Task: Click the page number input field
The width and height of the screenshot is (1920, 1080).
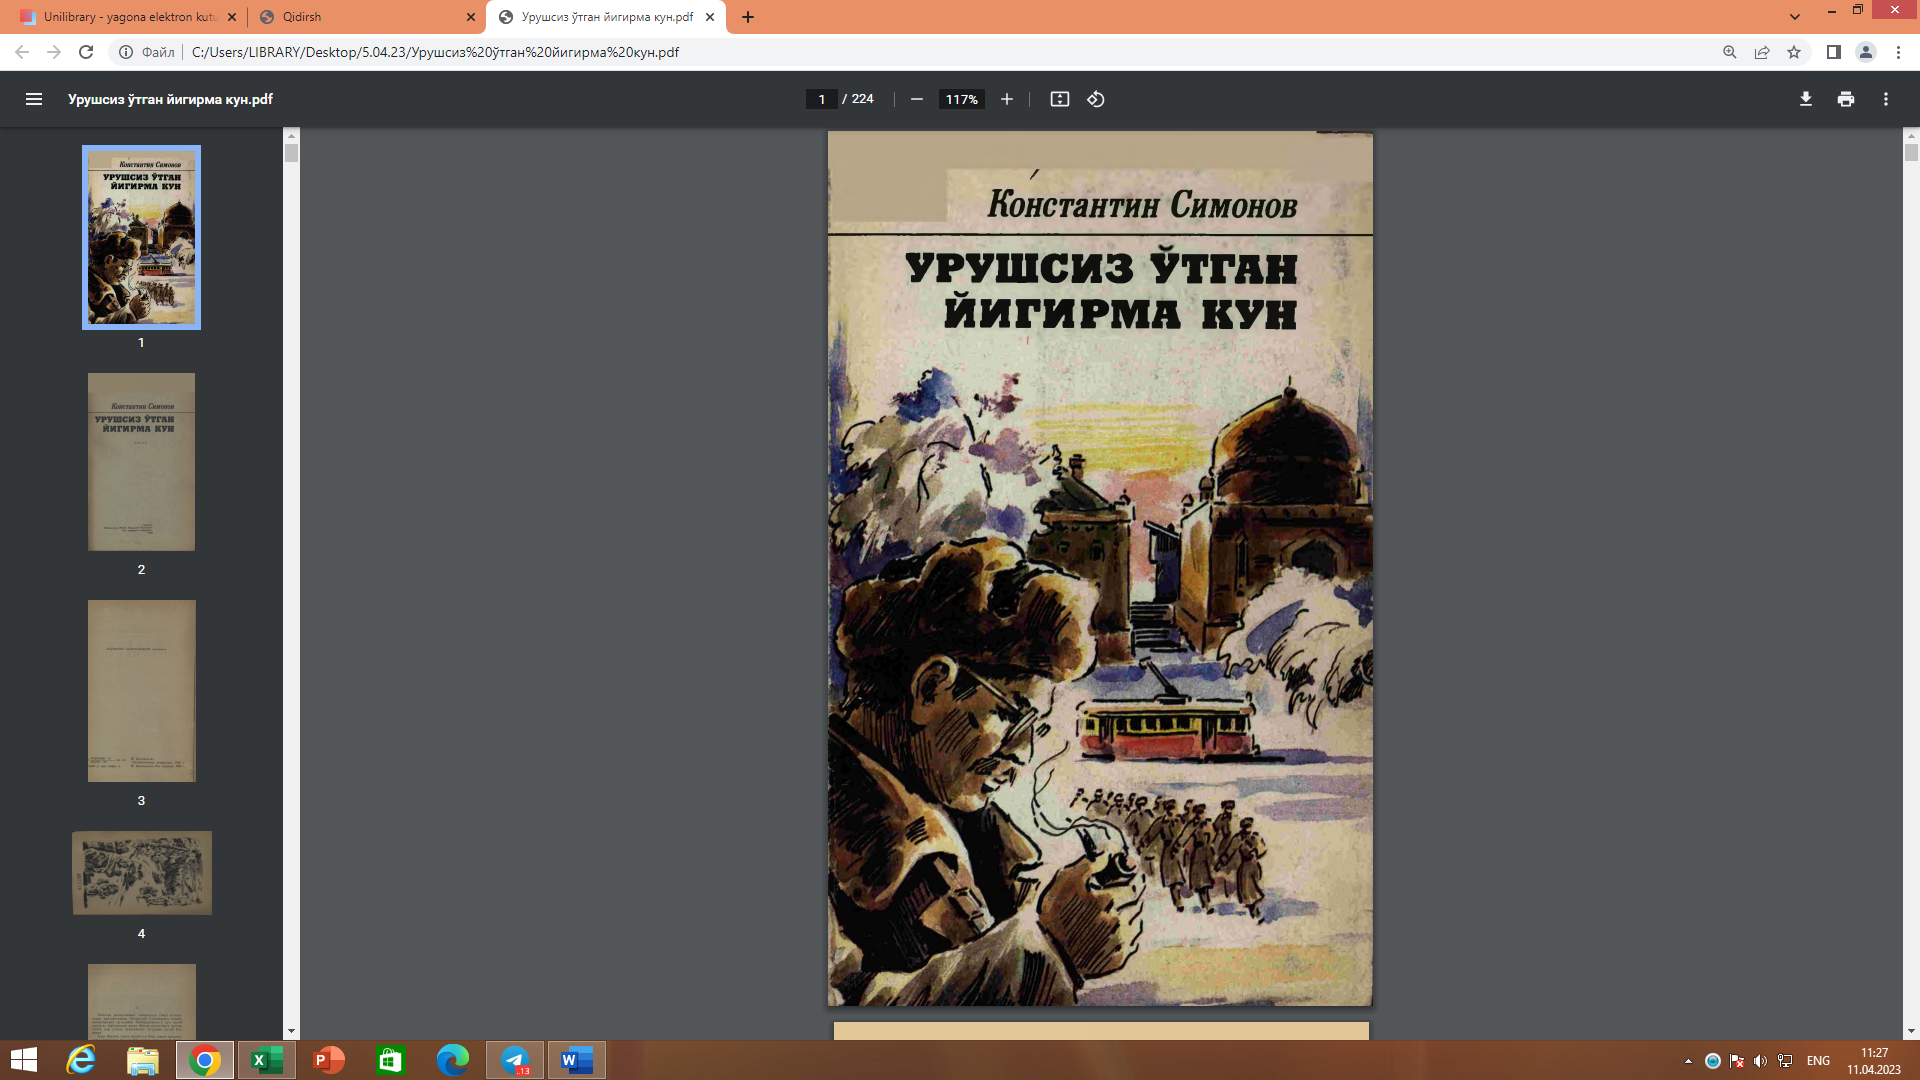Action: (x=821, y=99)
